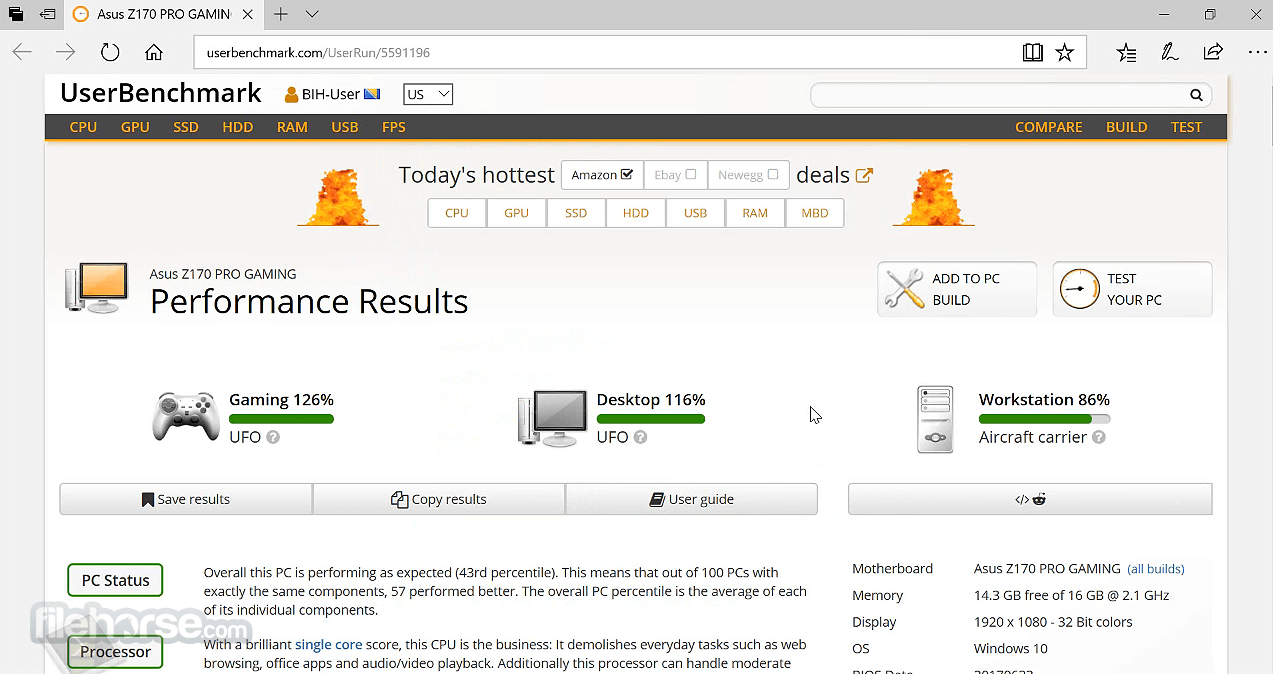Select the Asus Z170 PRO GAMING tab
Viewport: 1273px width, 674px height.
pos(163,14)
